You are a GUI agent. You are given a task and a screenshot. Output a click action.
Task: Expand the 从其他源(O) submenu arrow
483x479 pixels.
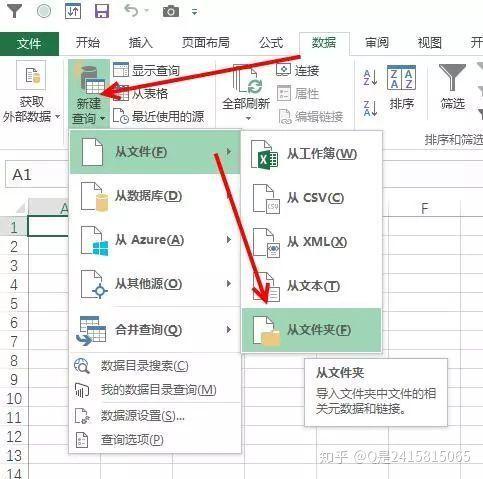(x=229, y=284)
